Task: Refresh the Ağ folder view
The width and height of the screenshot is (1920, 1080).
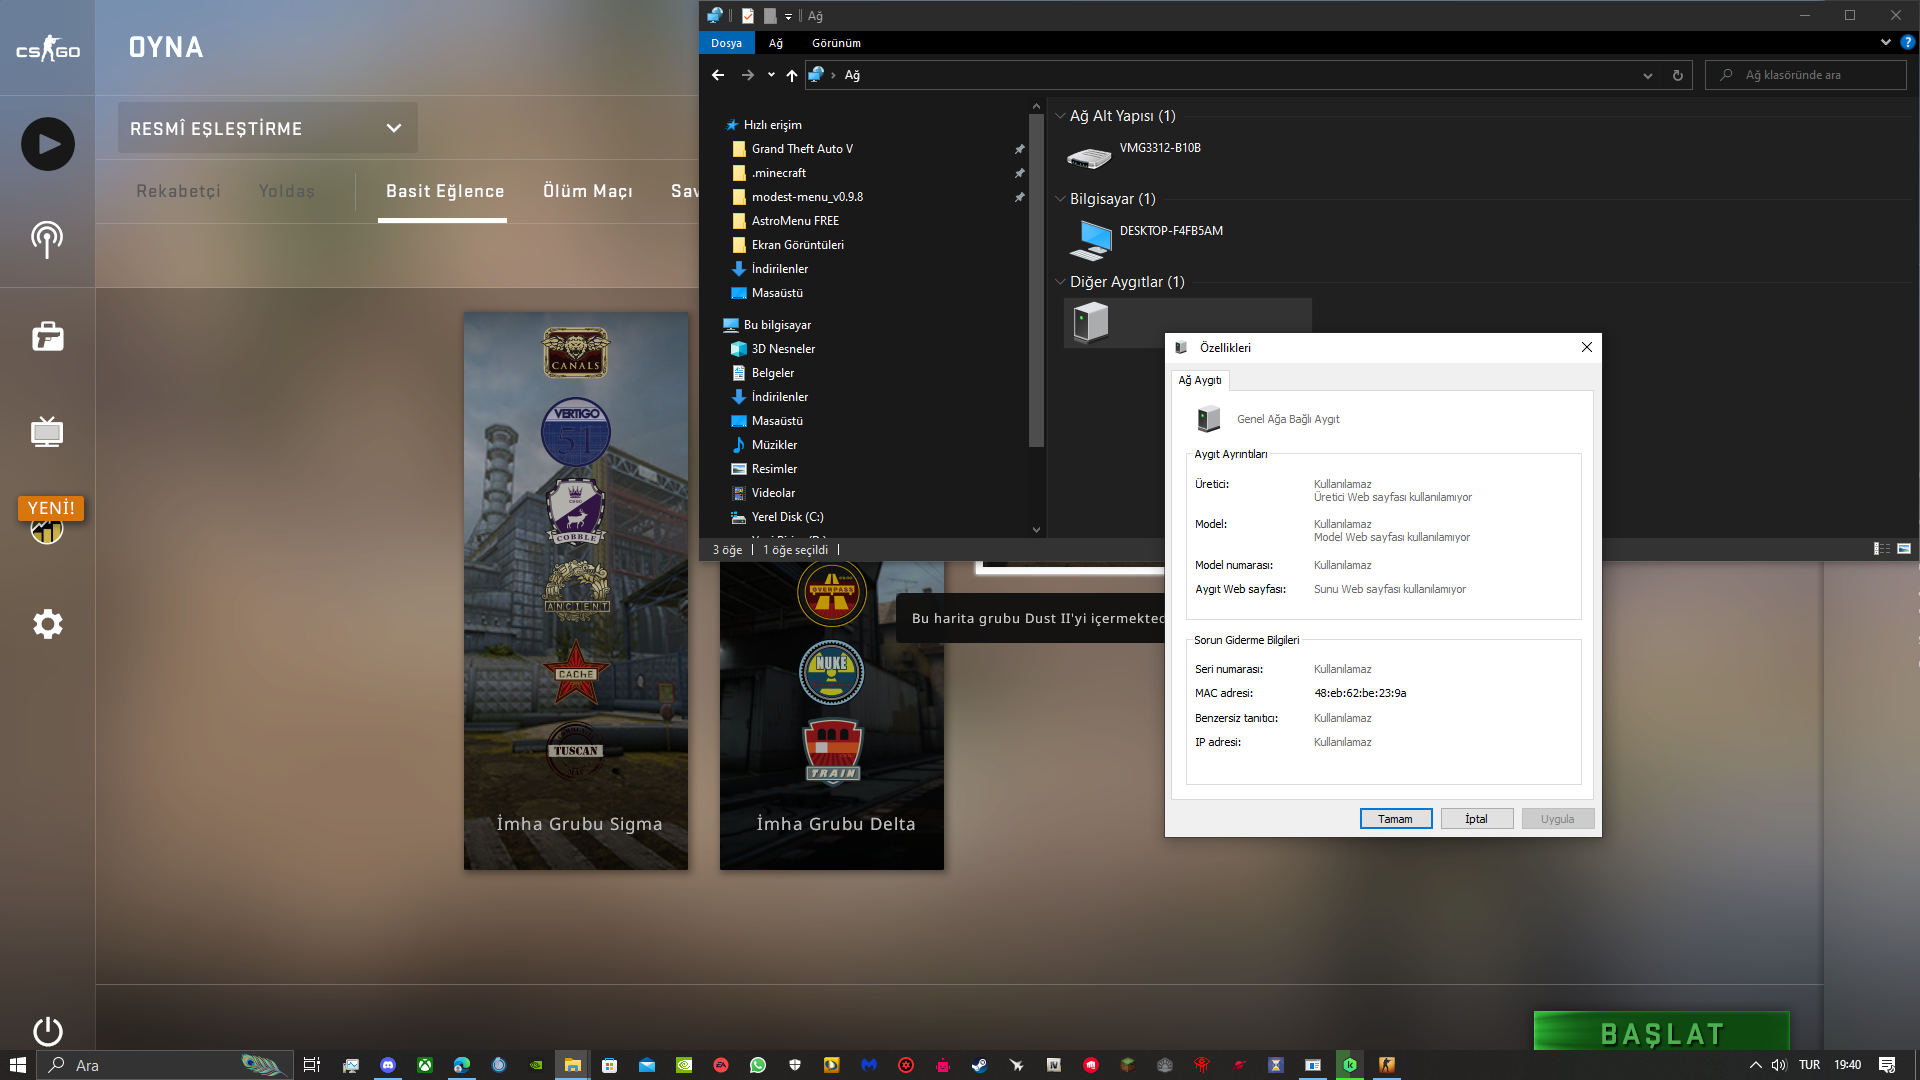Action: click(x=1677, y=75)
